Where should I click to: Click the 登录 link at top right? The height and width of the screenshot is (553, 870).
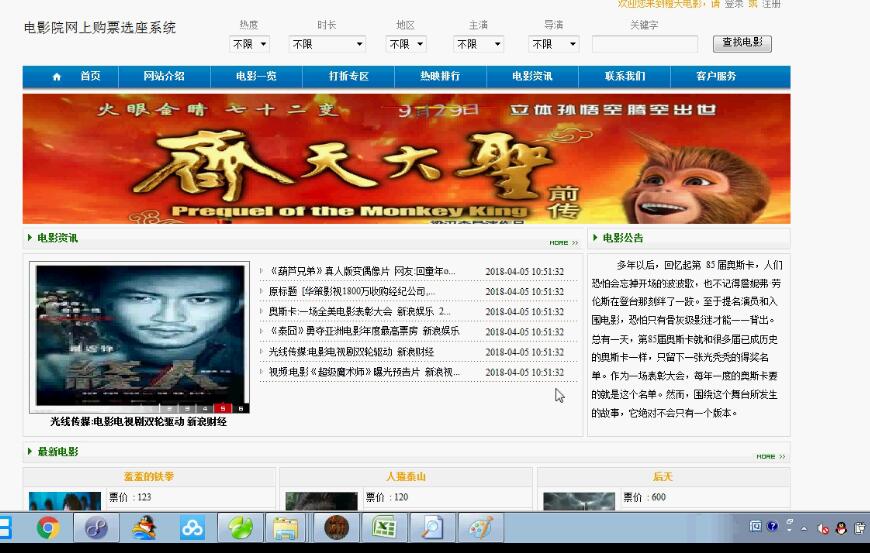tap(734, 4)
